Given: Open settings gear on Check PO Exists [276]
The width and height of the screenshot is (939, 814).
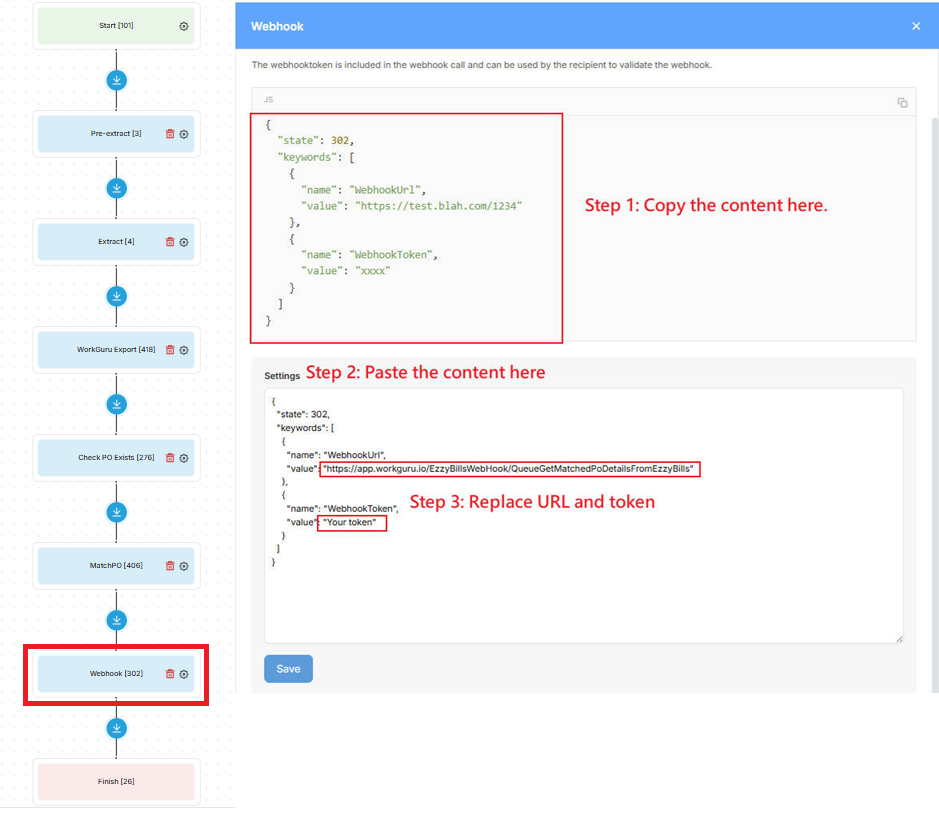Looking at the screenshot, I should pos(184,458).
